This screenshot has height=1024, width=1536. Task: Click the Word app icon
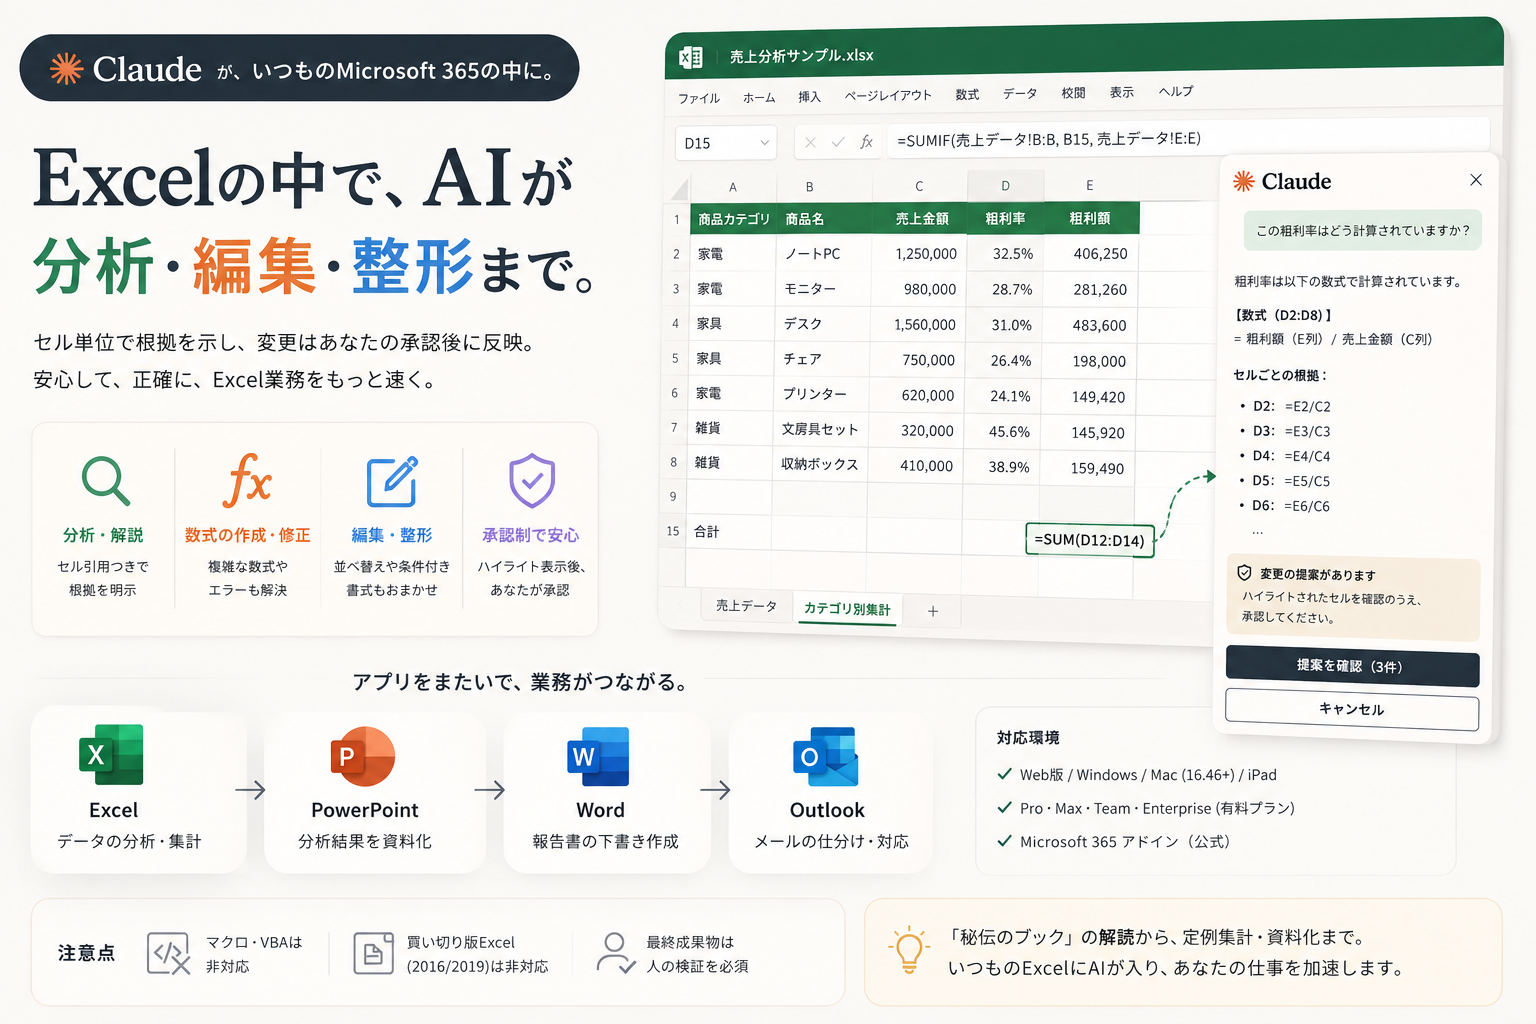point(598,756)
